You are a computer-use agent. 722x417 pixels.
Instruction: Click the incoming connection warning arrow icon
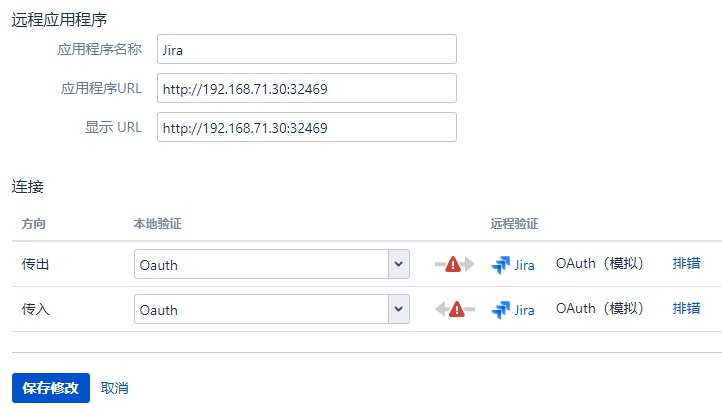click(455, 310)
